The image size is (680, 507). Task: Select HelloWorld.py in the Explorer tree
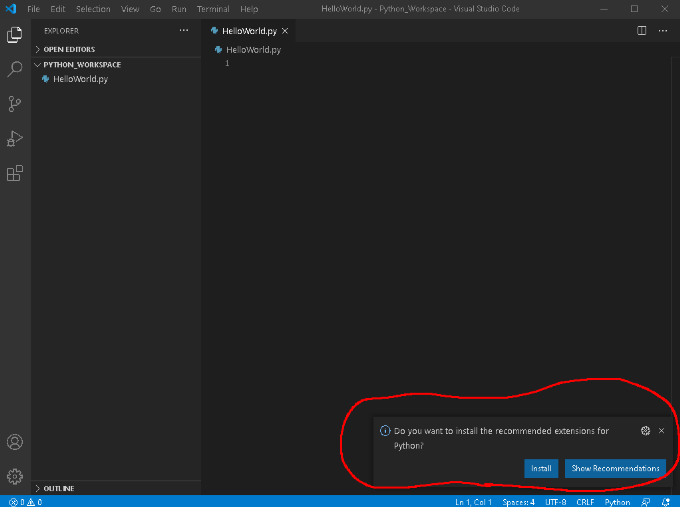coord(116,79)
